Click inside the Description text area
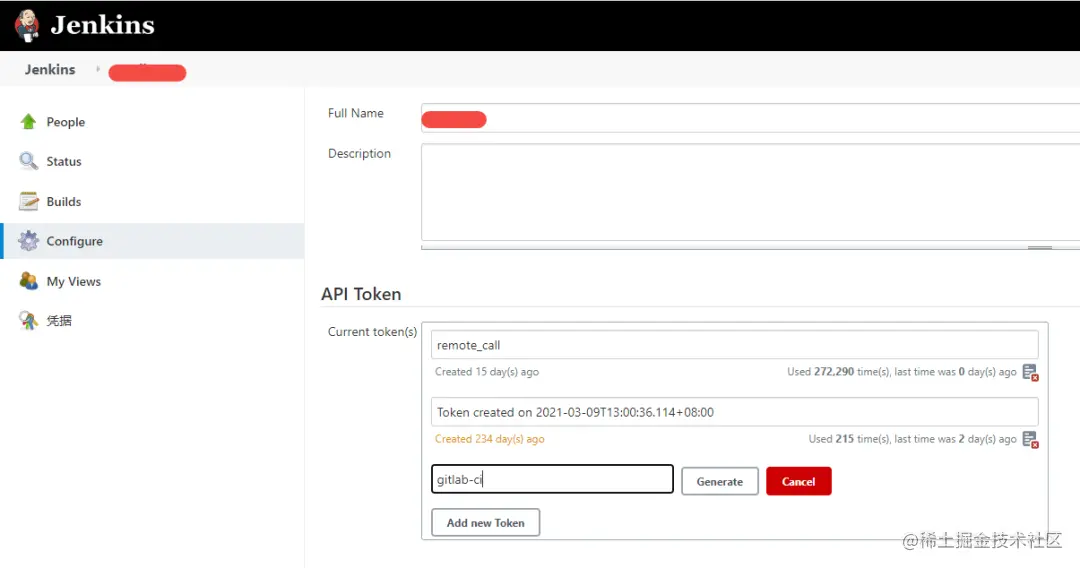1080x568 pixels. (x=750, y=192)
